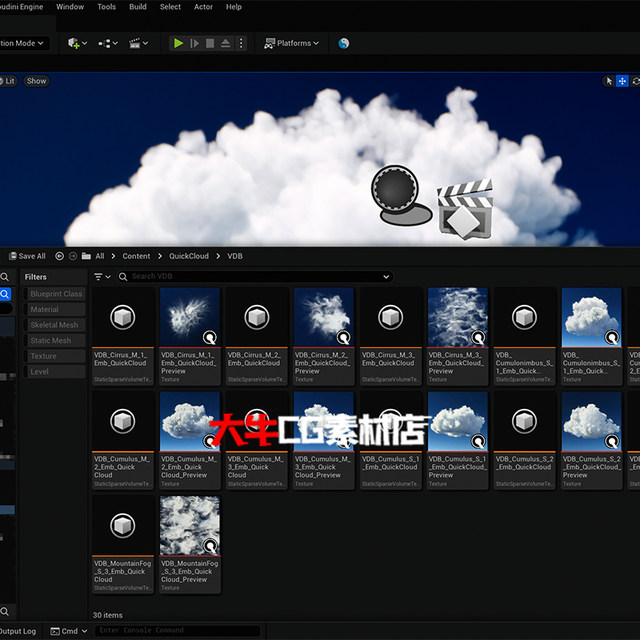640x640 pixels.
Task: Click the Eject from player icon
Action: [x=225, y=43]
